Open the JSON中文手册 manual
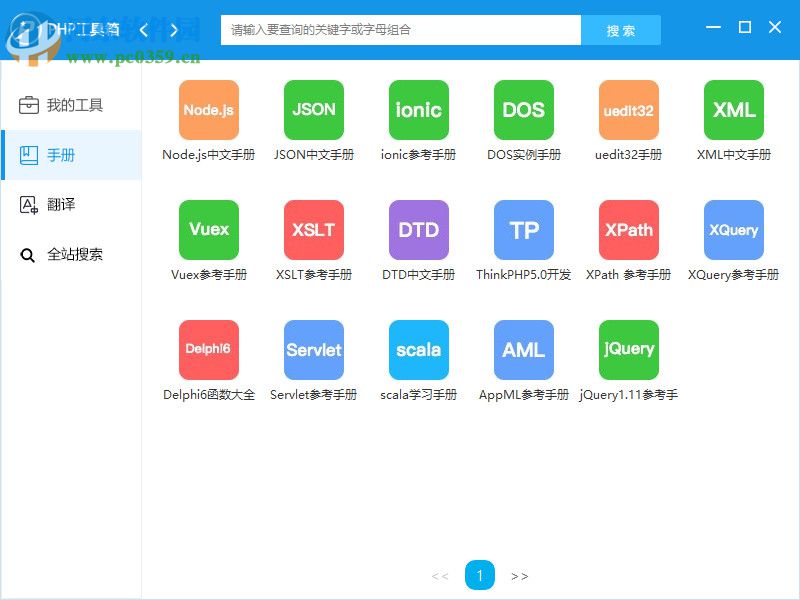 [313, 110]
